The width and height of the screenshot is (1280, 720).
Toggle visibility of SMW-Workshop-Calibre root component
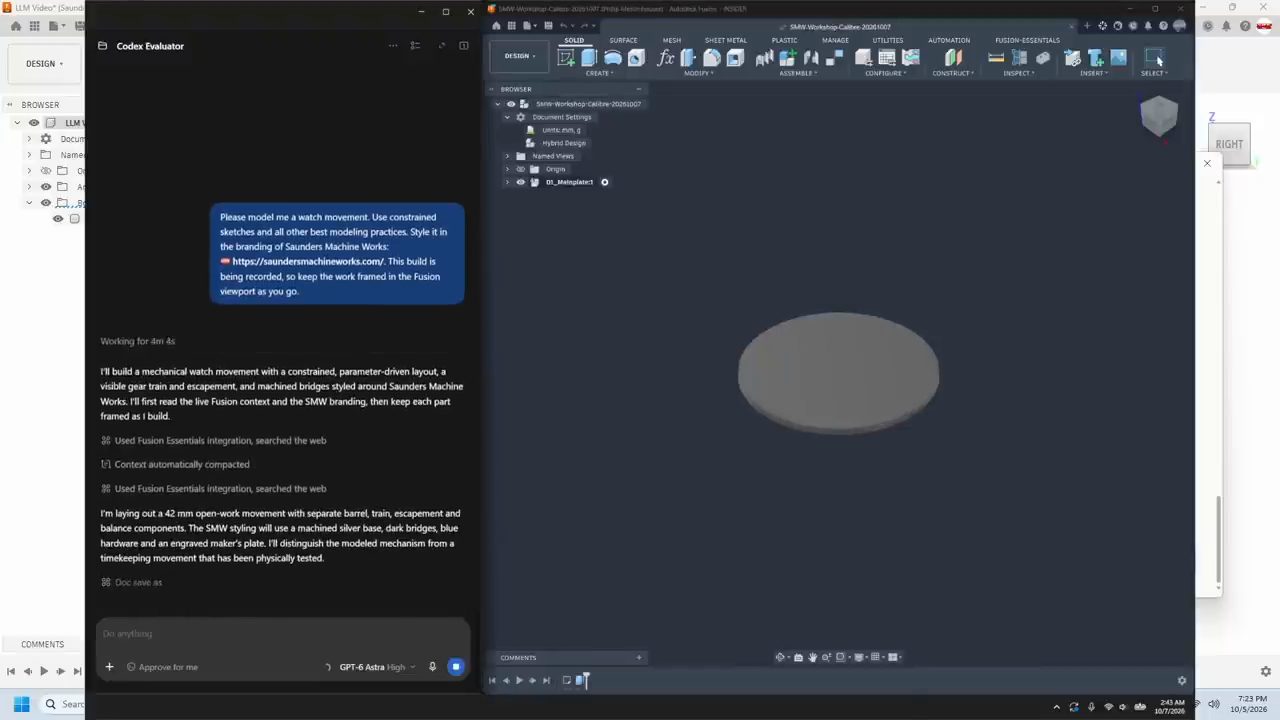tap(511, 104)
